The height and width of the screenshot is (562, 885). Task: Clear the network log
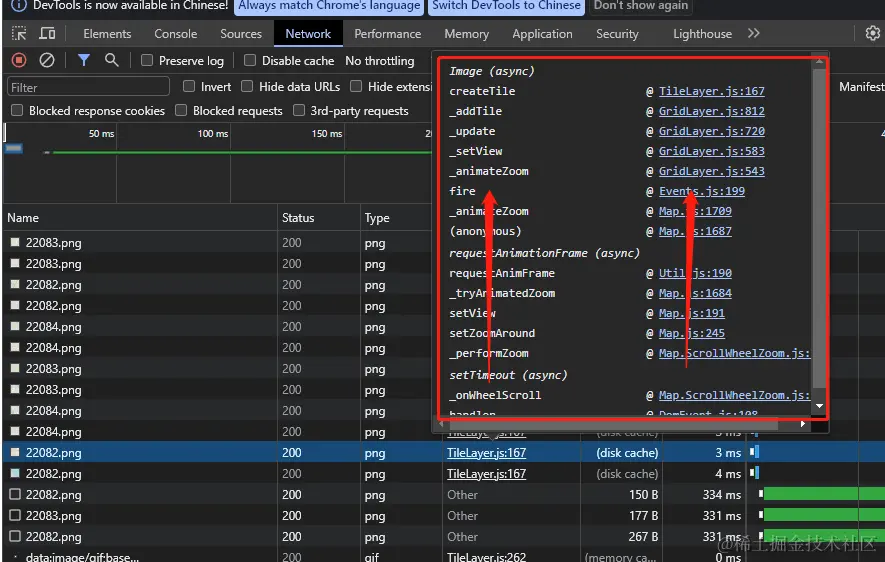[47, 60]
